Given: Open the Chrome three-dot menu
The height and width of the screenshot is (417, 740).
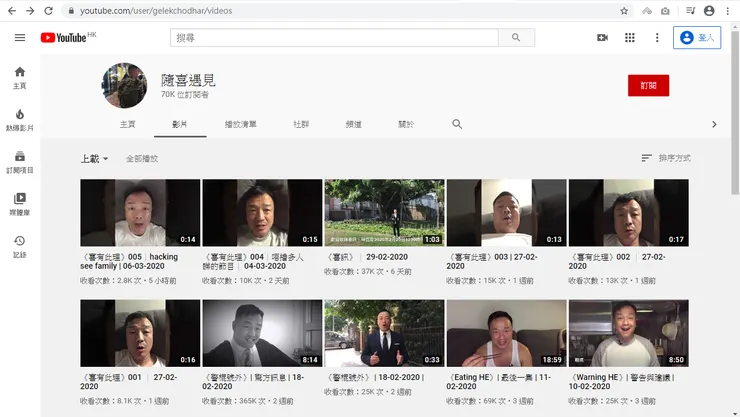Looking at the screenshot, I should [727, 10].
